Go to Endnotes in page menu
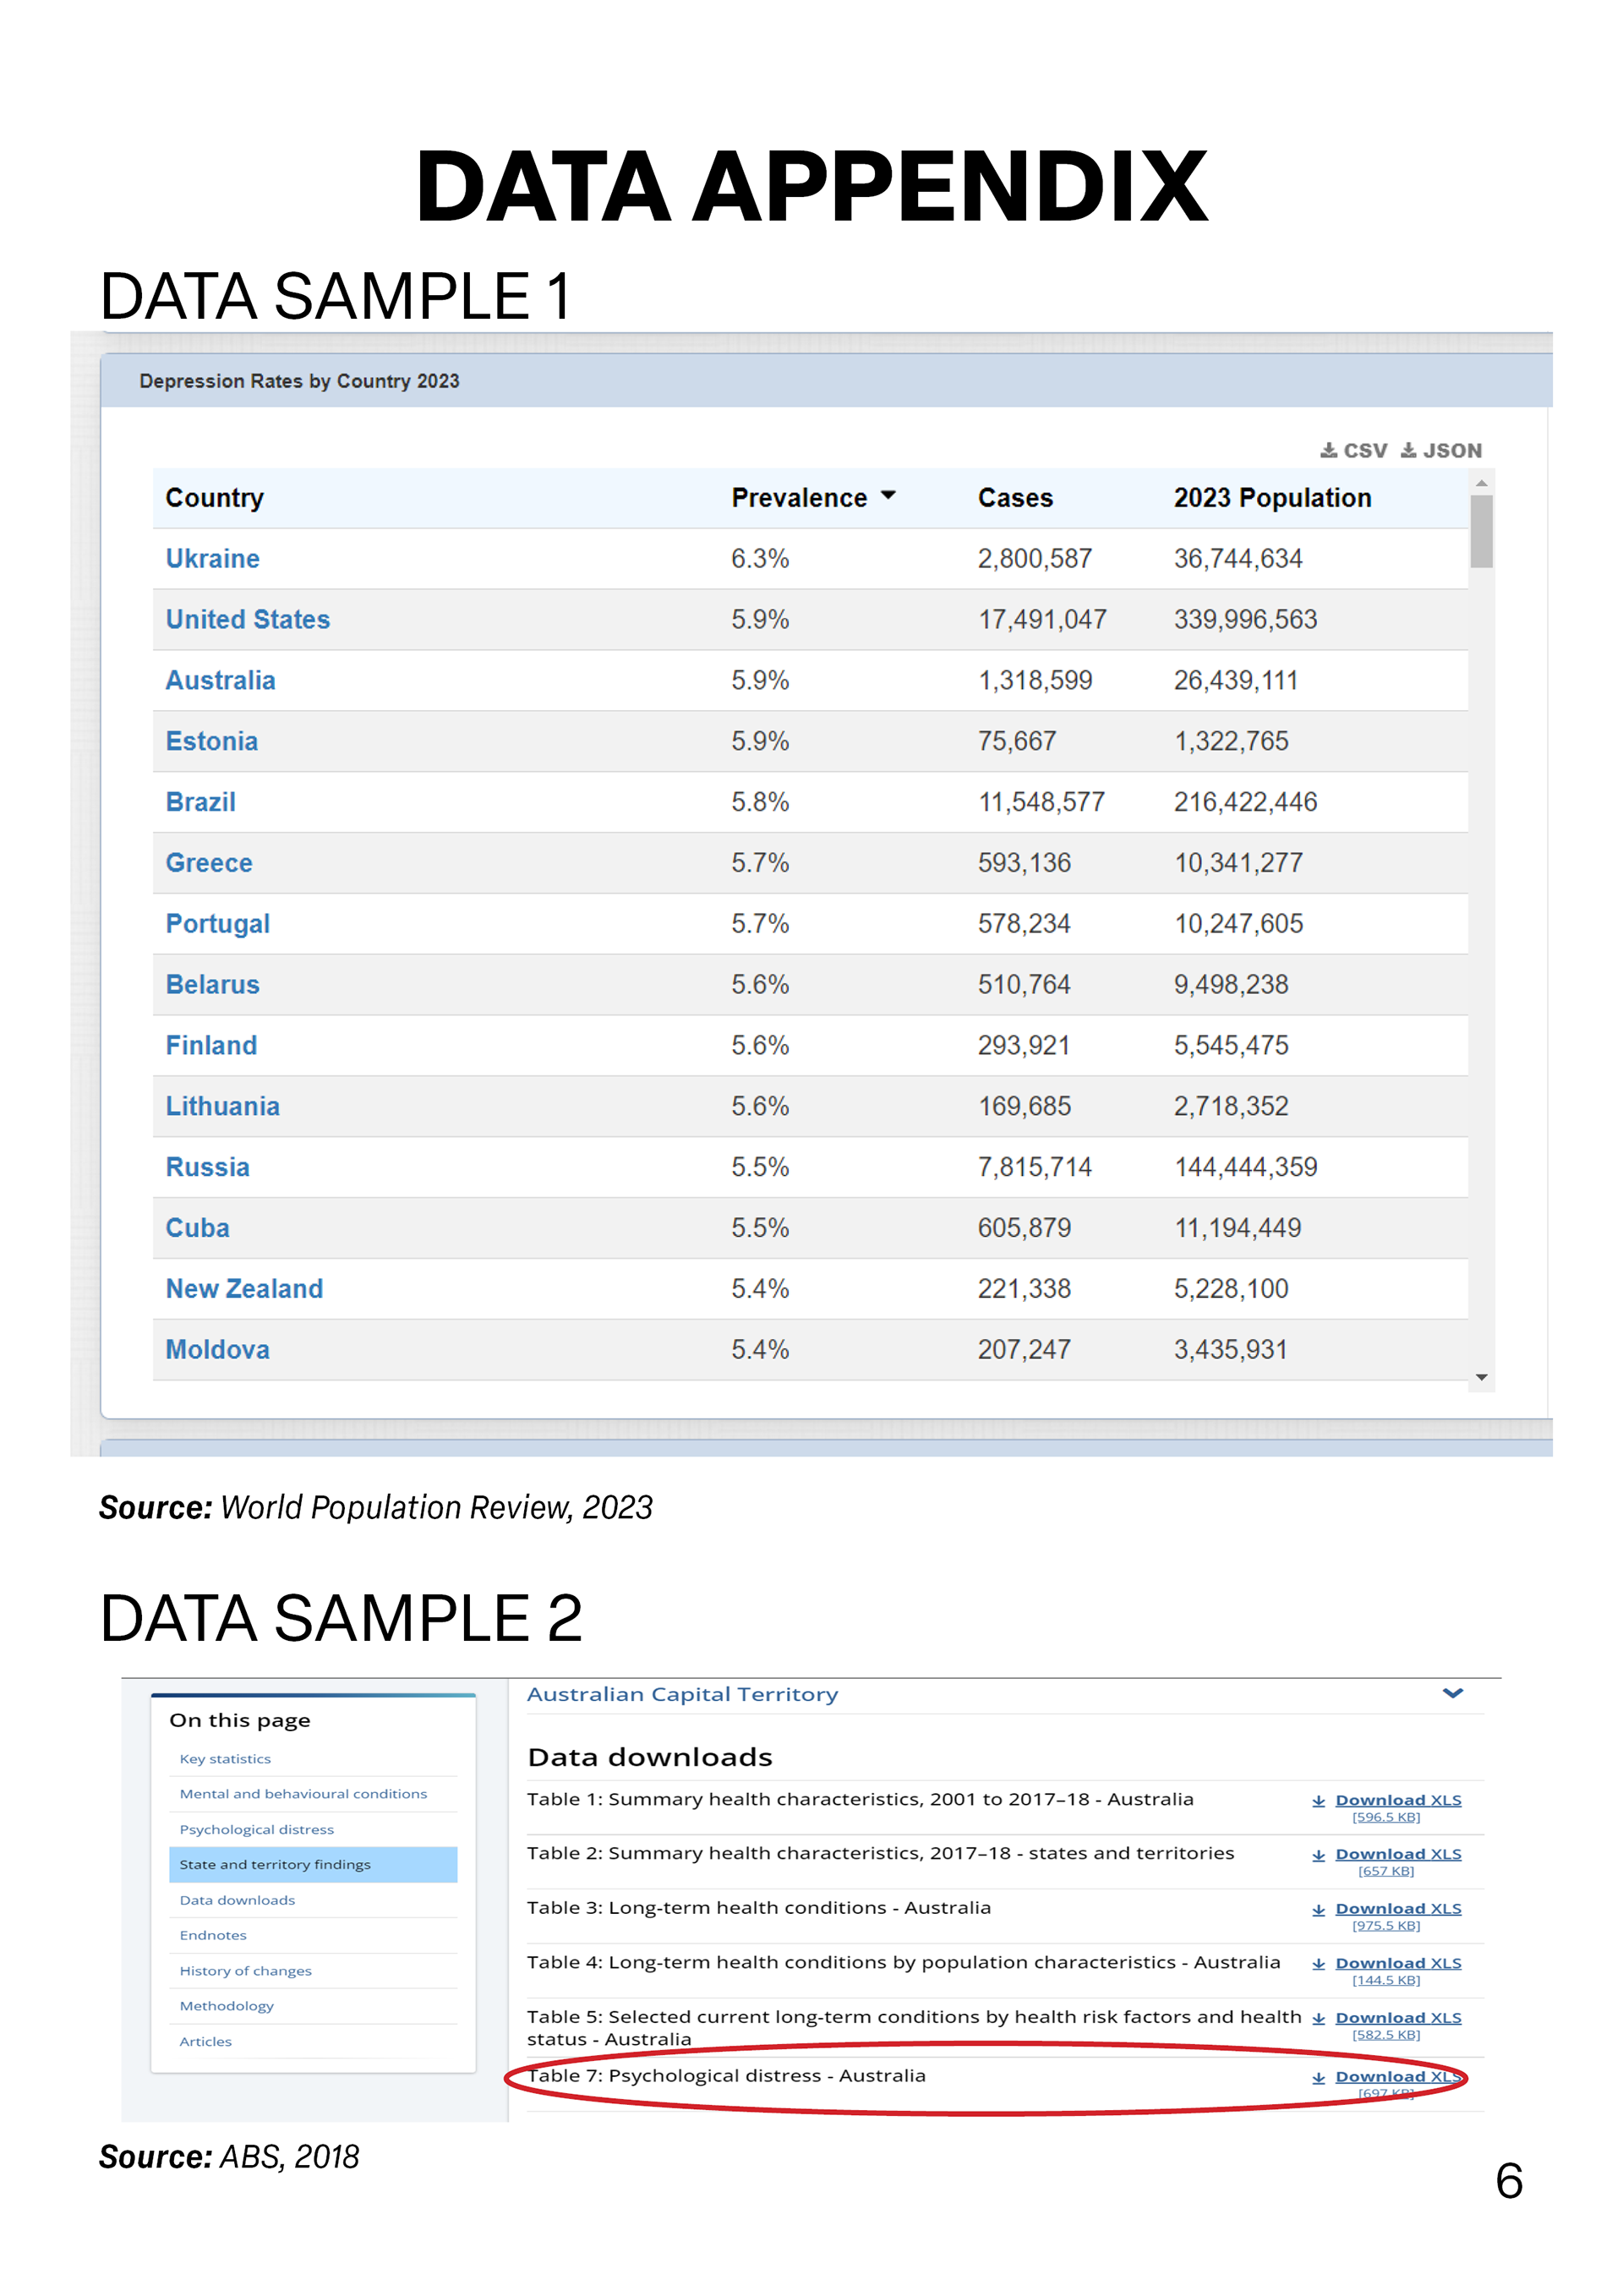 (x=213, y=1936)
